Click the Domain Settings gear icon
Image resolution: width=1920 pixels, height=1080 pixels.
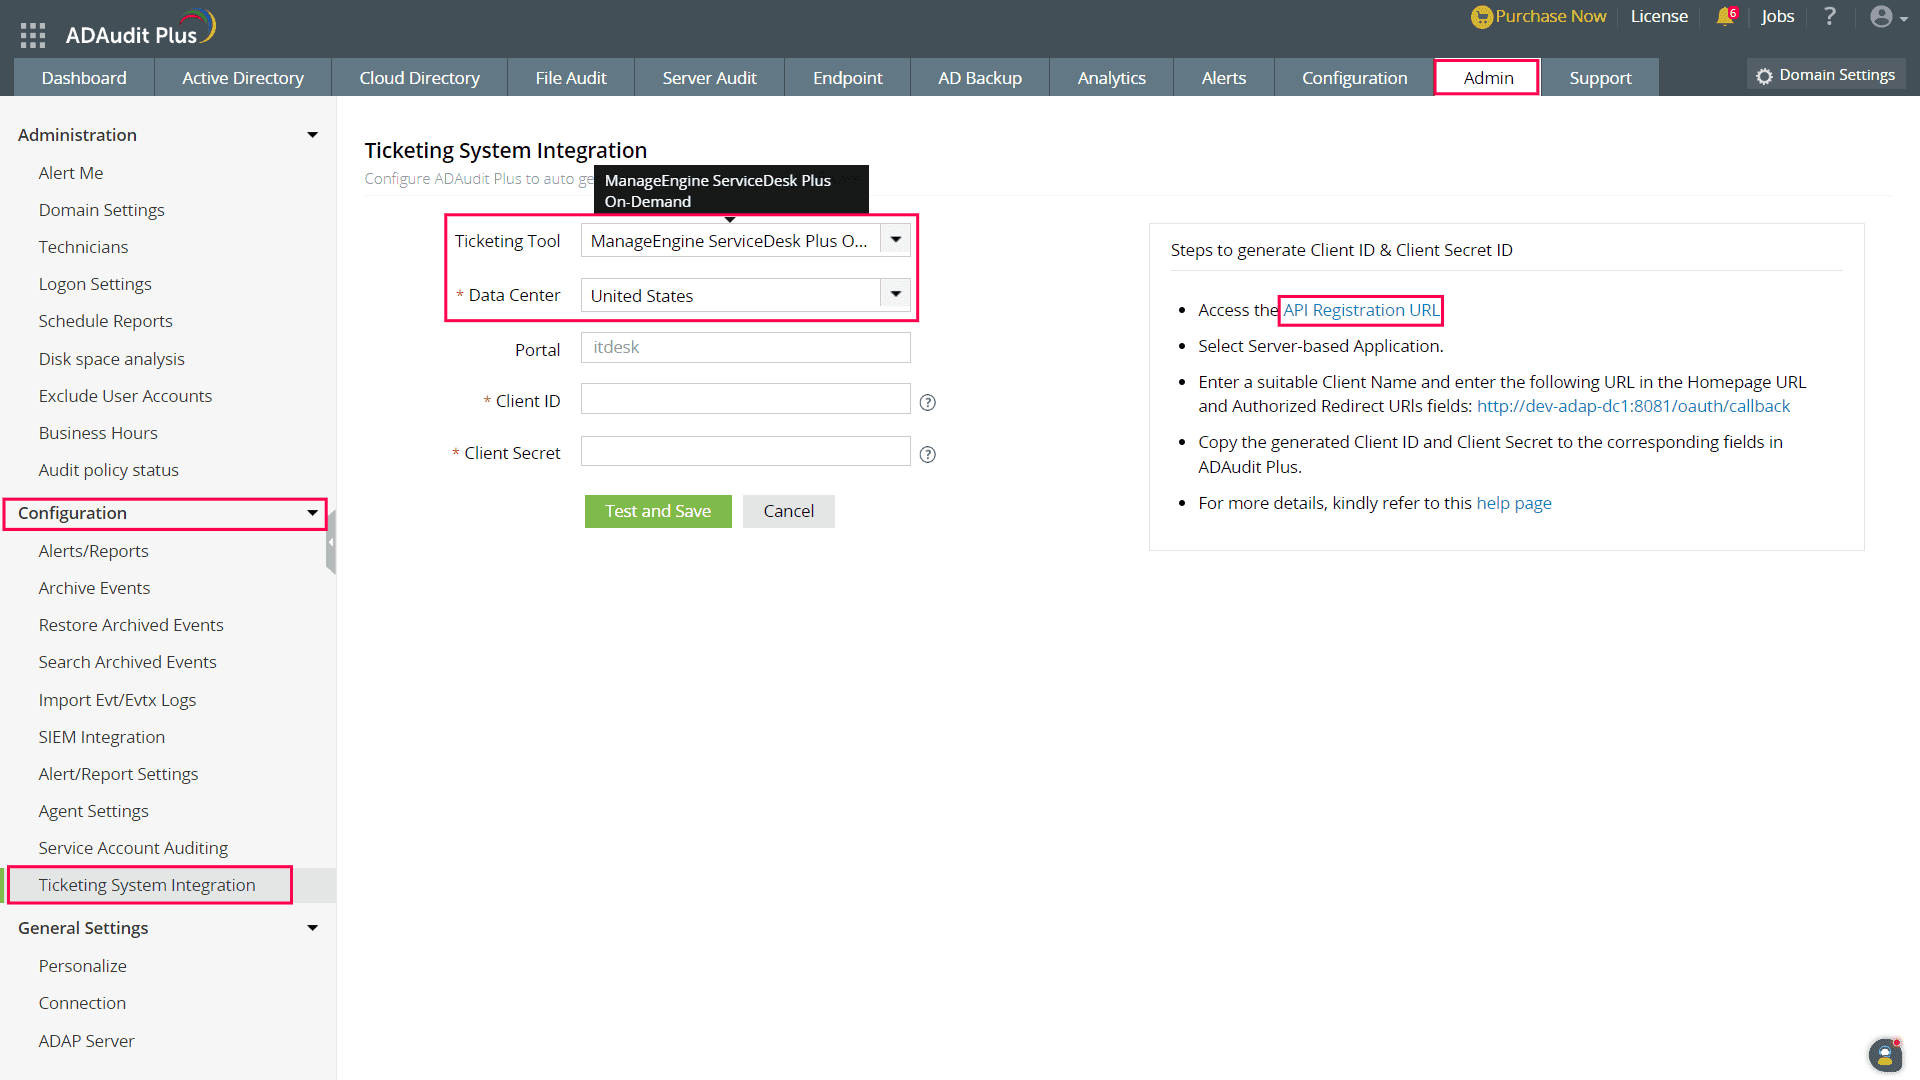click(1764, 74)
